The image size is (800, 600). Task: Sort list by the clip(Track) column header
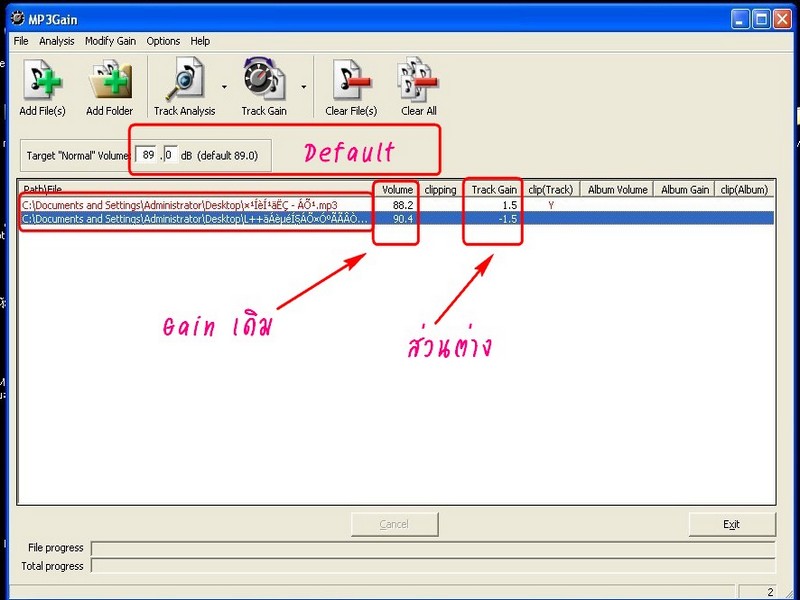551,190
